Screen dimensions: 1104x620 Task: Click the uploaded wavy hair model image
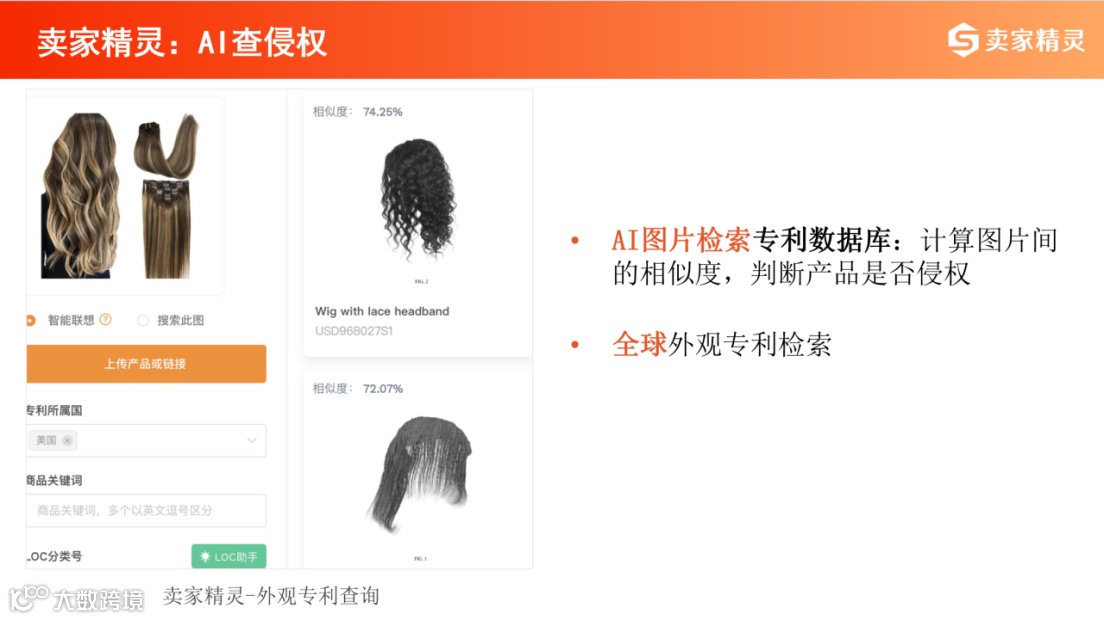coord(81,196)
